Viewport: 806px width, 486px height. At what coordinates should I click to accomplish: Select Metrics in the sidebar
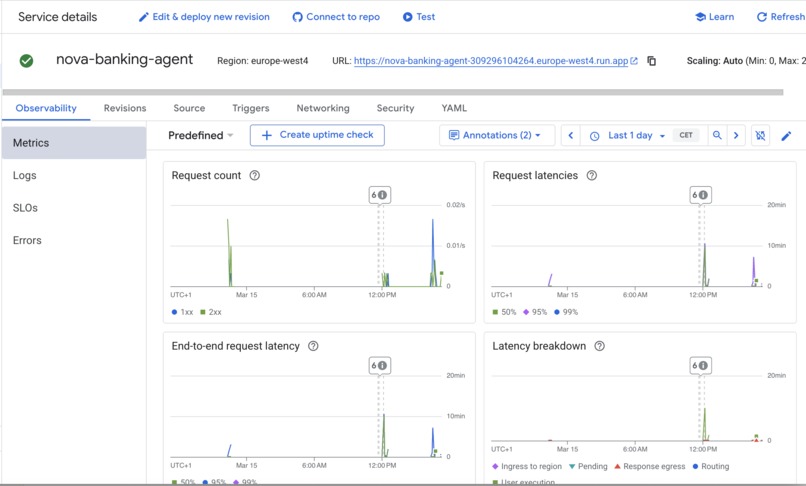pos(74,143)
